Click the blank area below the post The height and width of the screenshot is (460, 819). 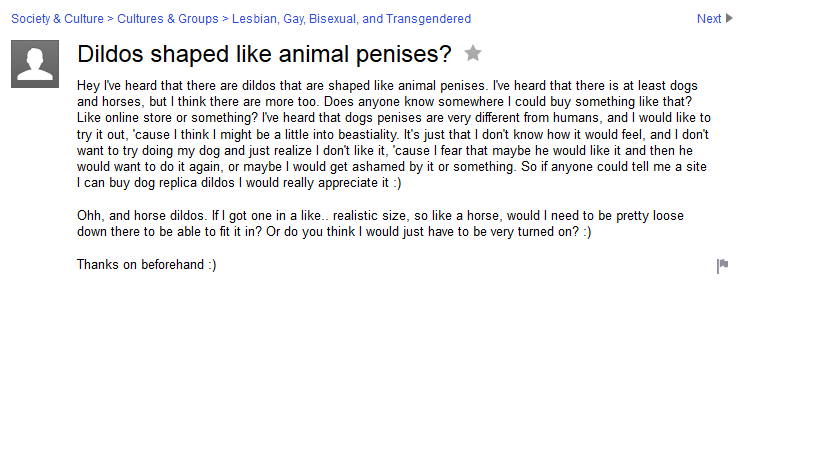pyautogui.click(x=400, y=370)
